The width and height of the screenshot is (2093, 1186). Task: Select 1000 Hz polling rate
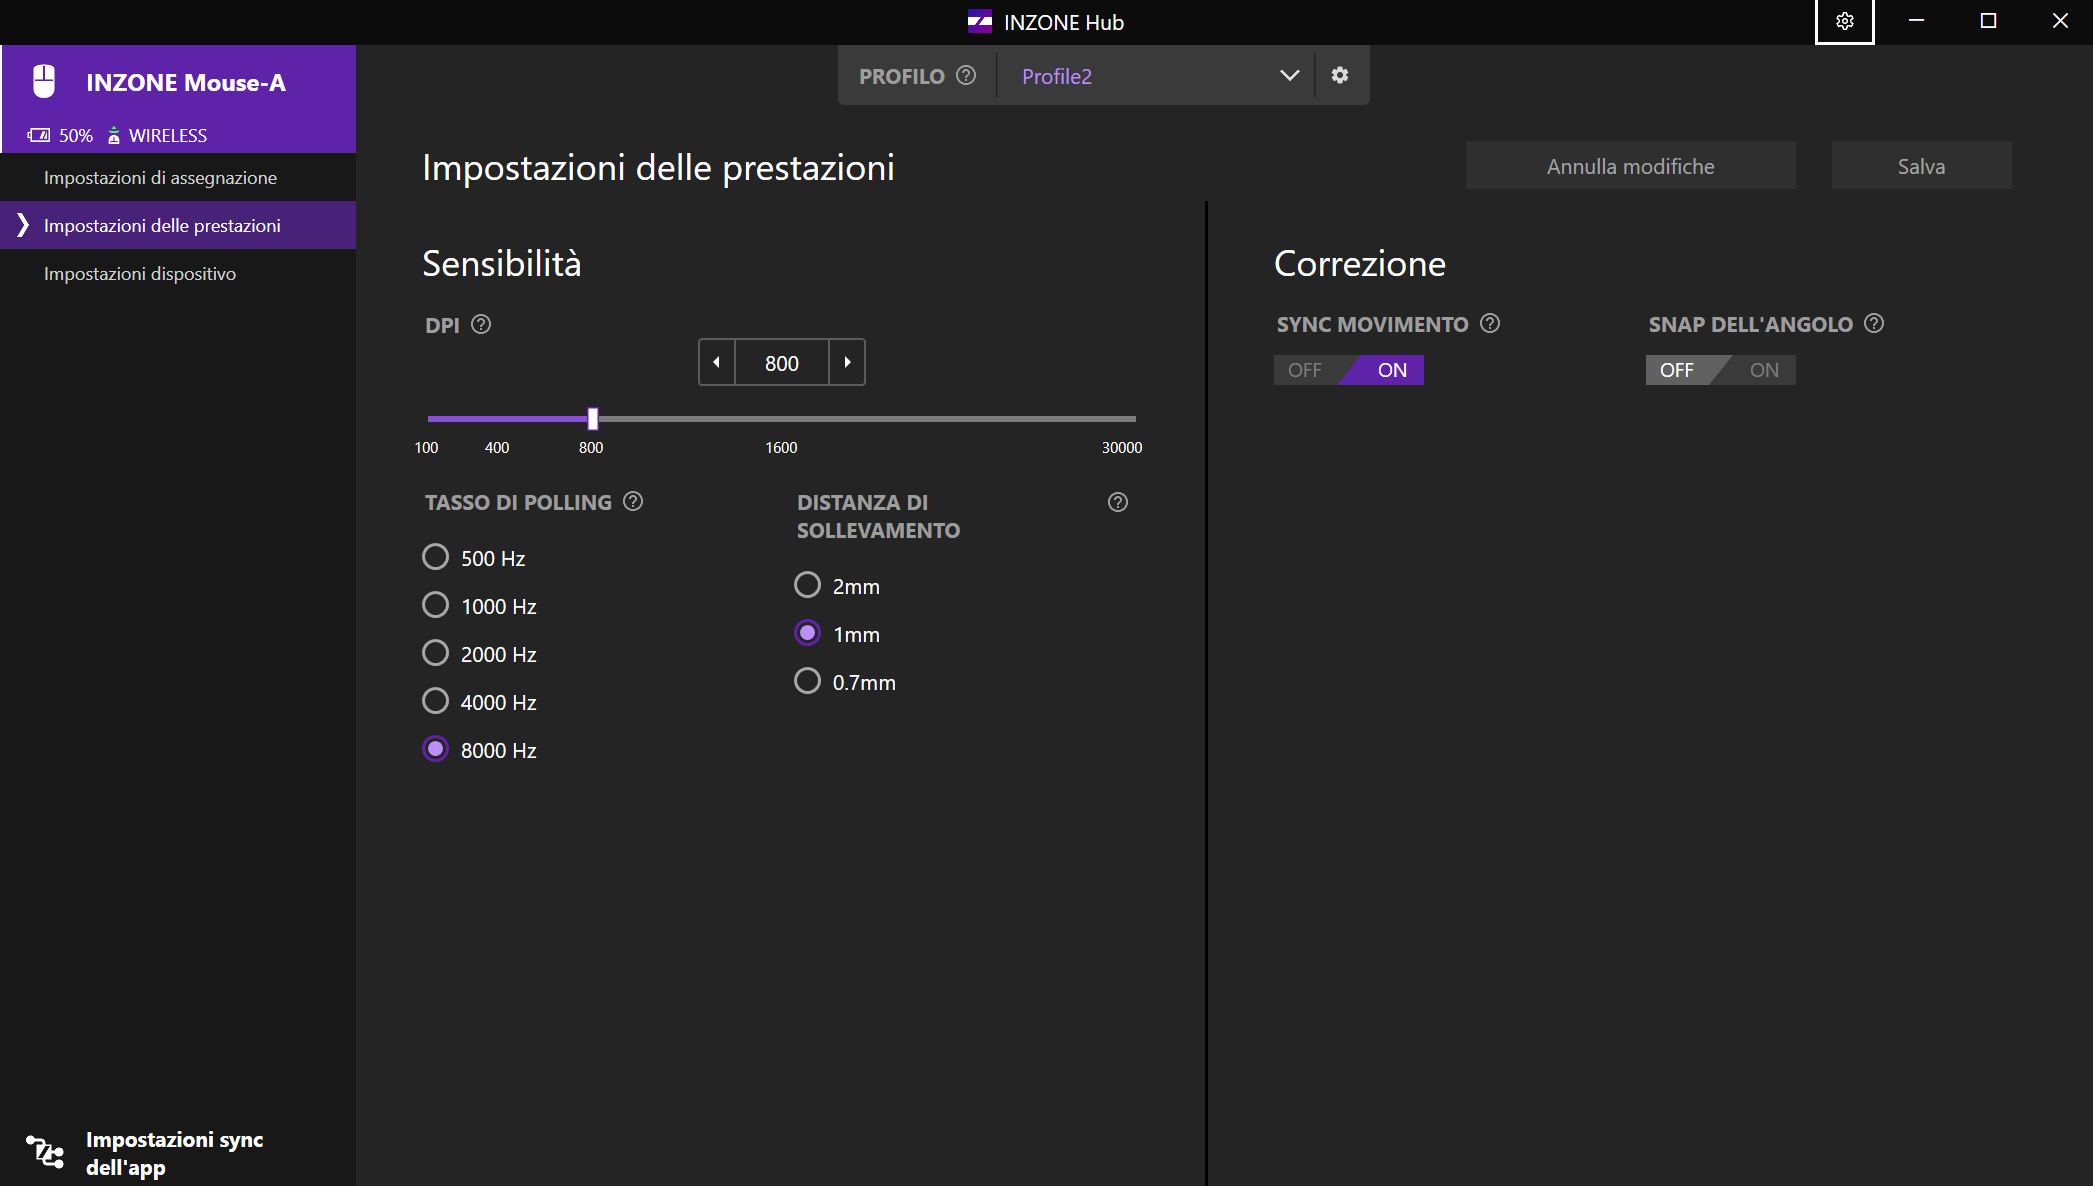pos(436,605)
